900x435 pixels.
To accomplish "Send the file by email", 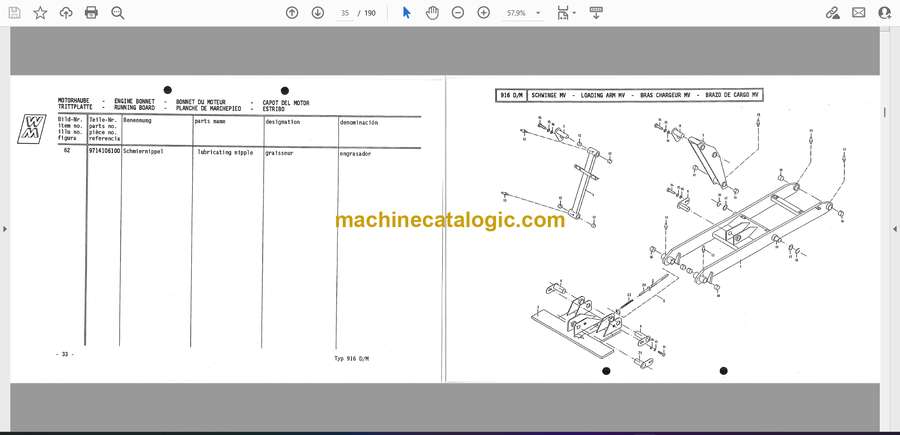I will pos(859,13).
